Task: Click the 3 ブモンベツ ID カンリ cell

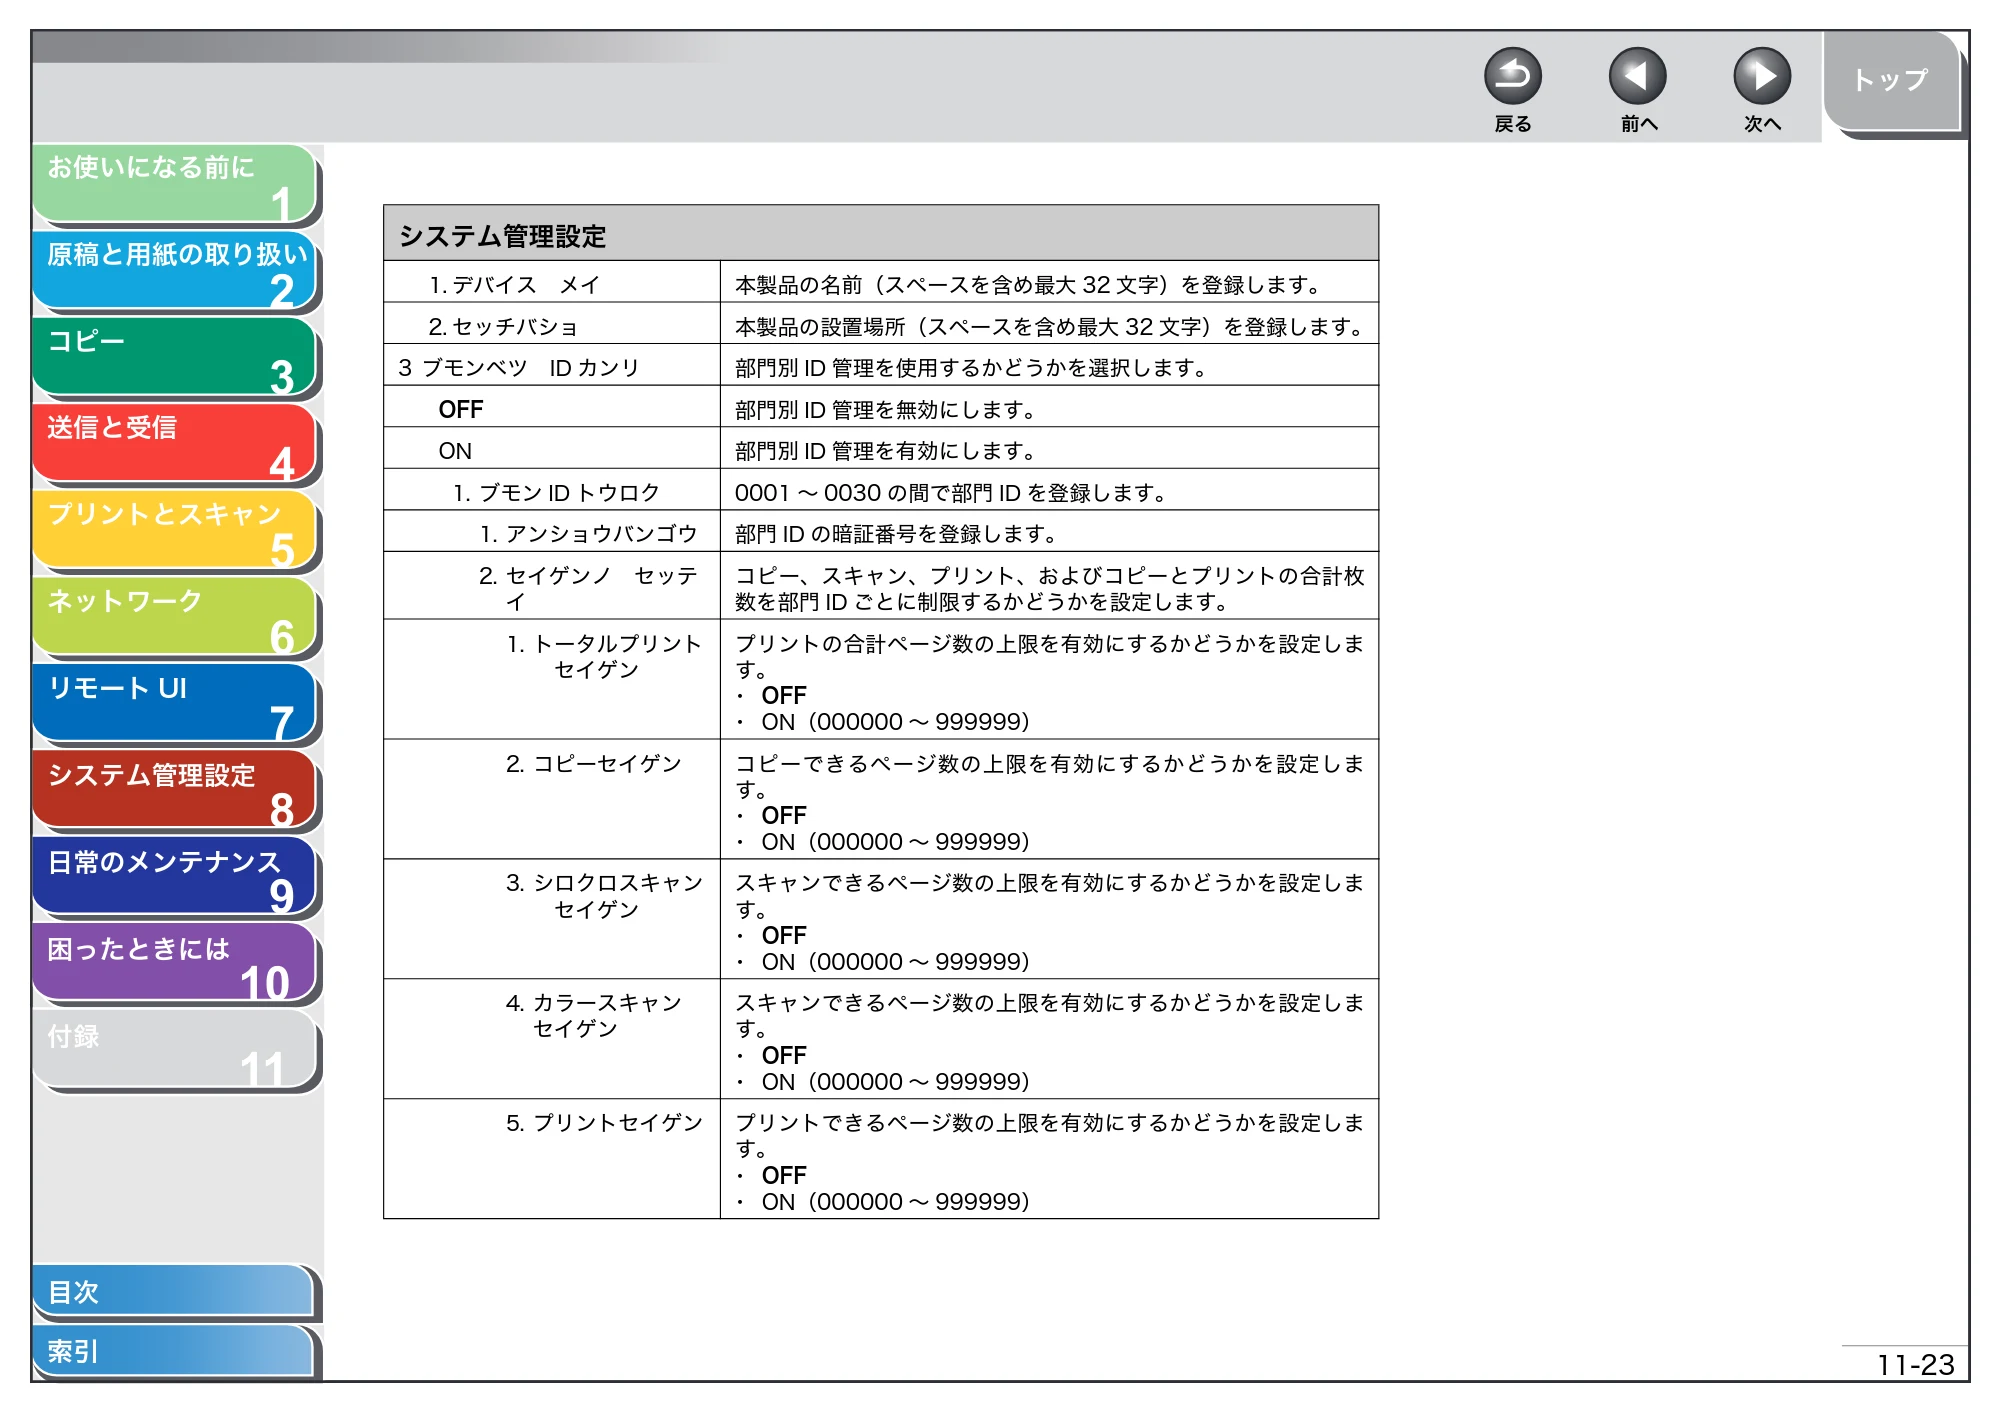Action: [552, 366]
